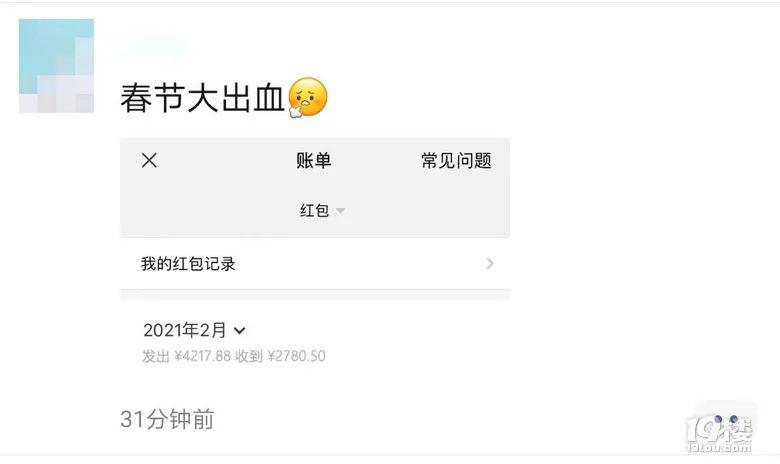Click the 账单 page title
780x464 pixels.
(313, 161)
